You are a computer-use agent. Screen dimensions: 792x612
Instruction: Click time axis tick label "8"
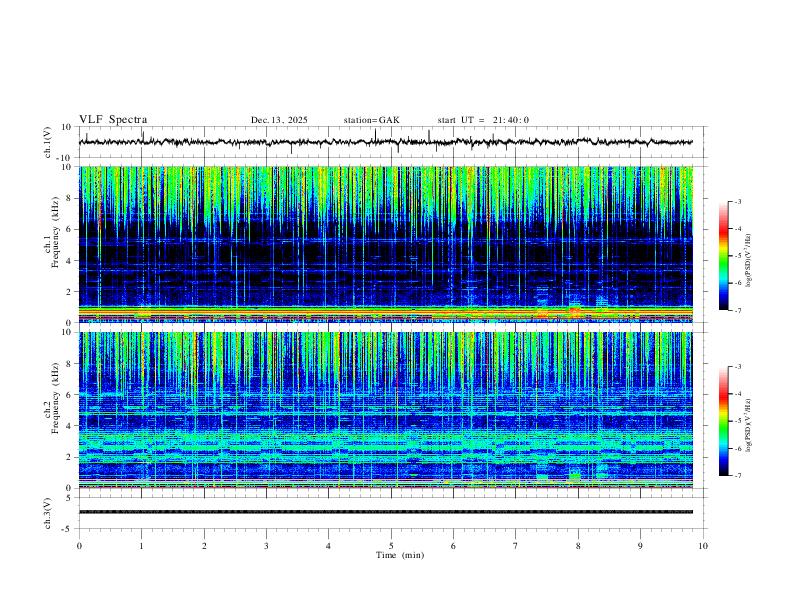coord(578,546)
